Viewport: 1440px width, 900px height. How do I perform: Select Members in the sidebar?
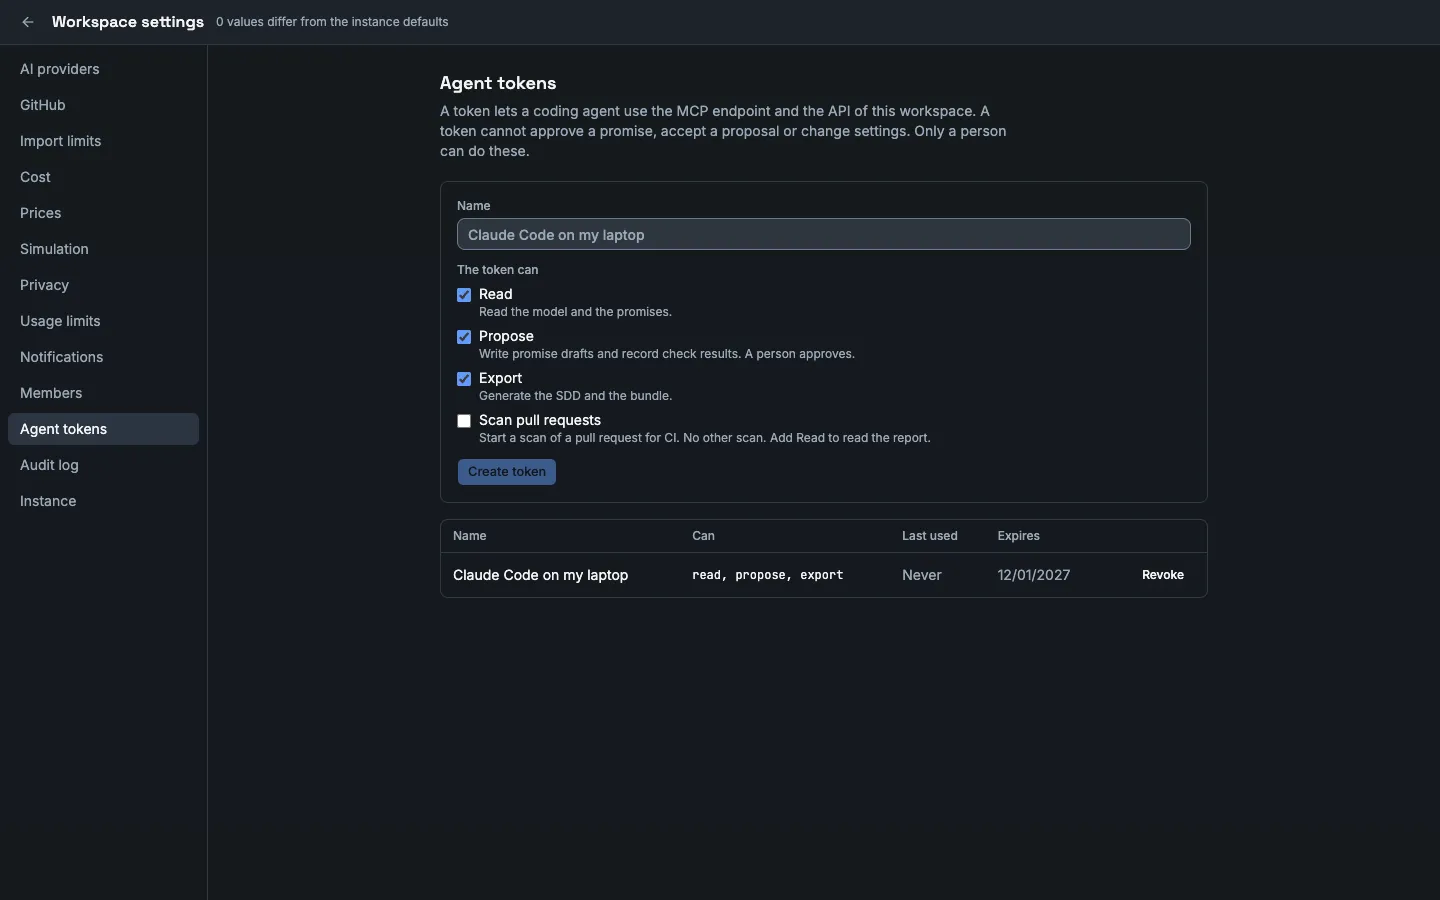pyautogui.click(x=103, y=393)
